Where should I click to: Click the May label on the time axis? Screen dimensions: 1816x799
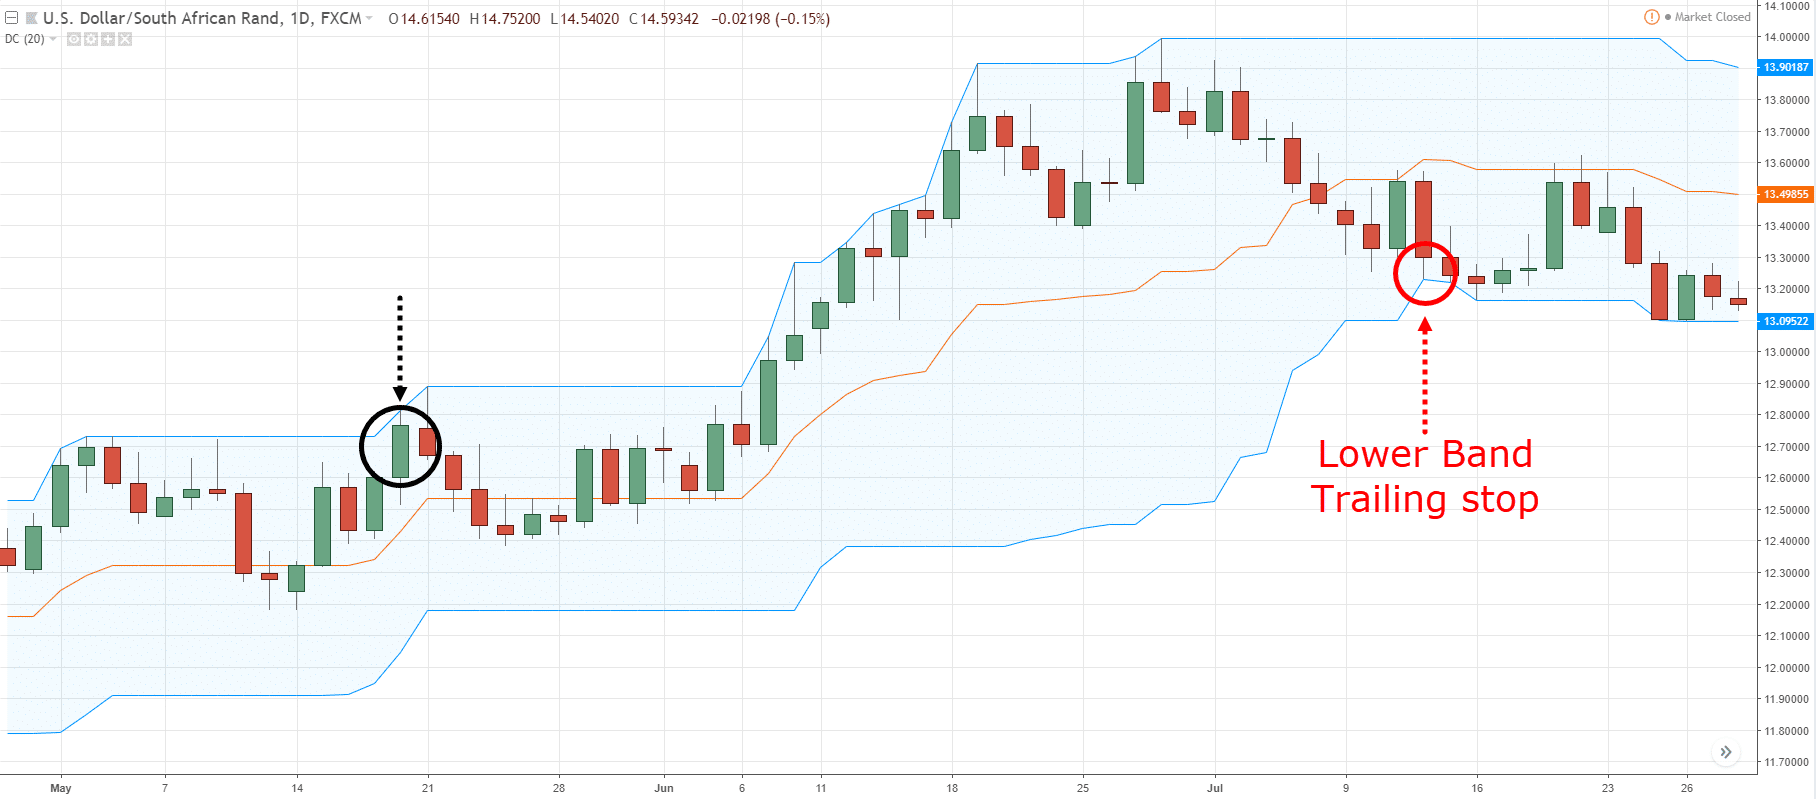pyautogui.click(x=61, y=788)
